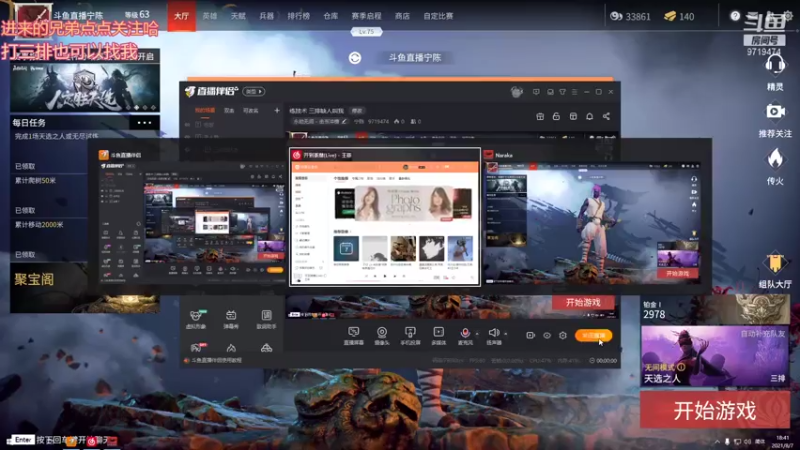The image size is (800, 450).
Task: Click the 天选之人 mode selection card
Action: point(715,356)
